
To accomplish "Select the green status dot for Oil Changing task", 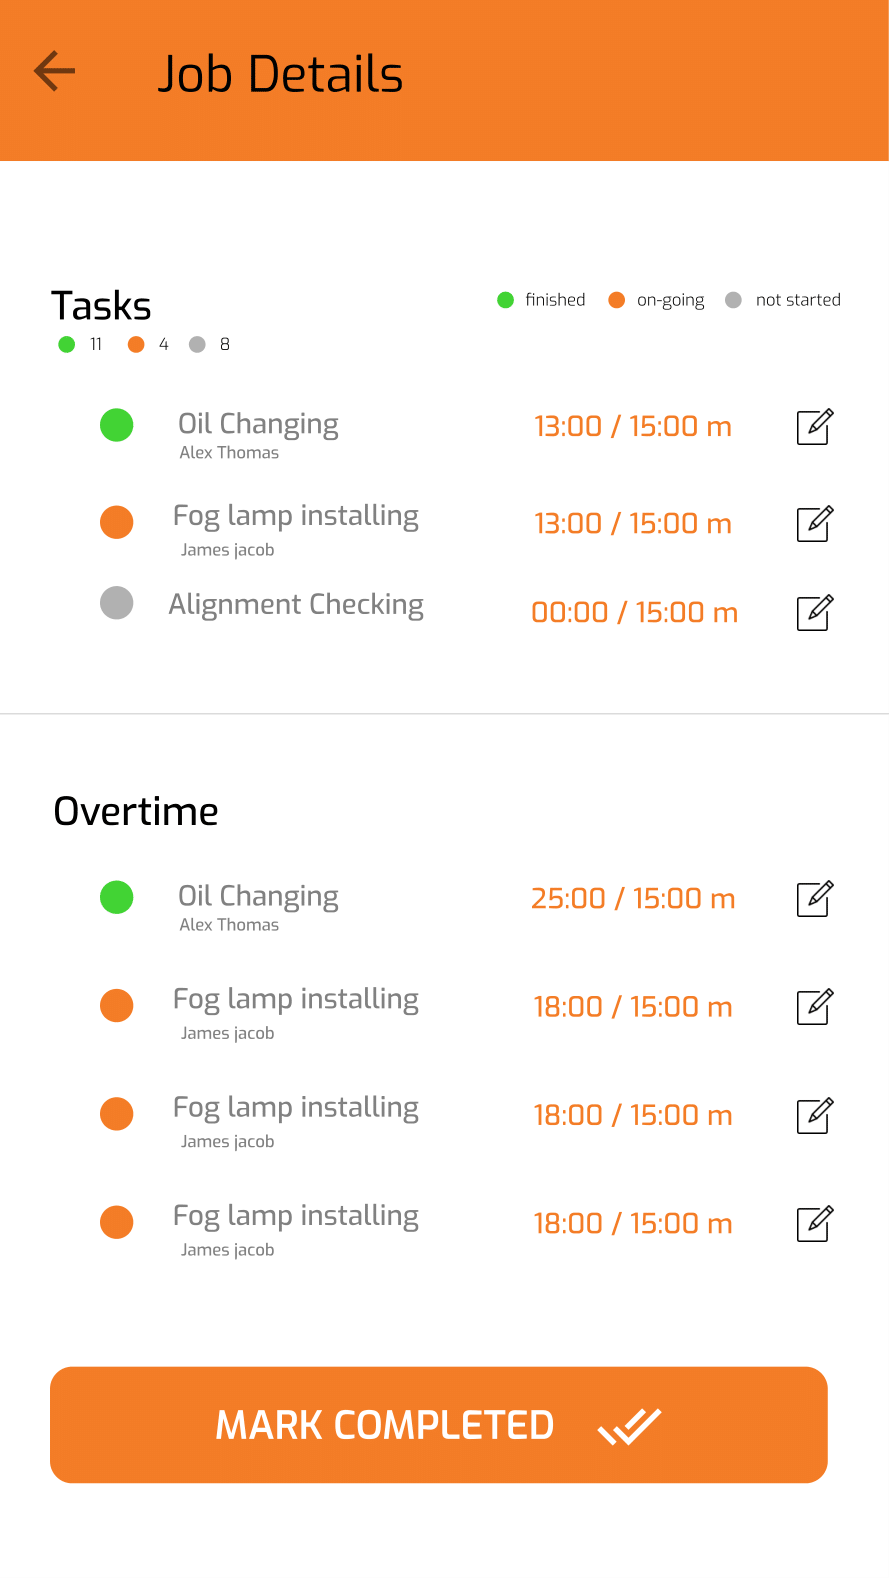I will tap(117, 425).
